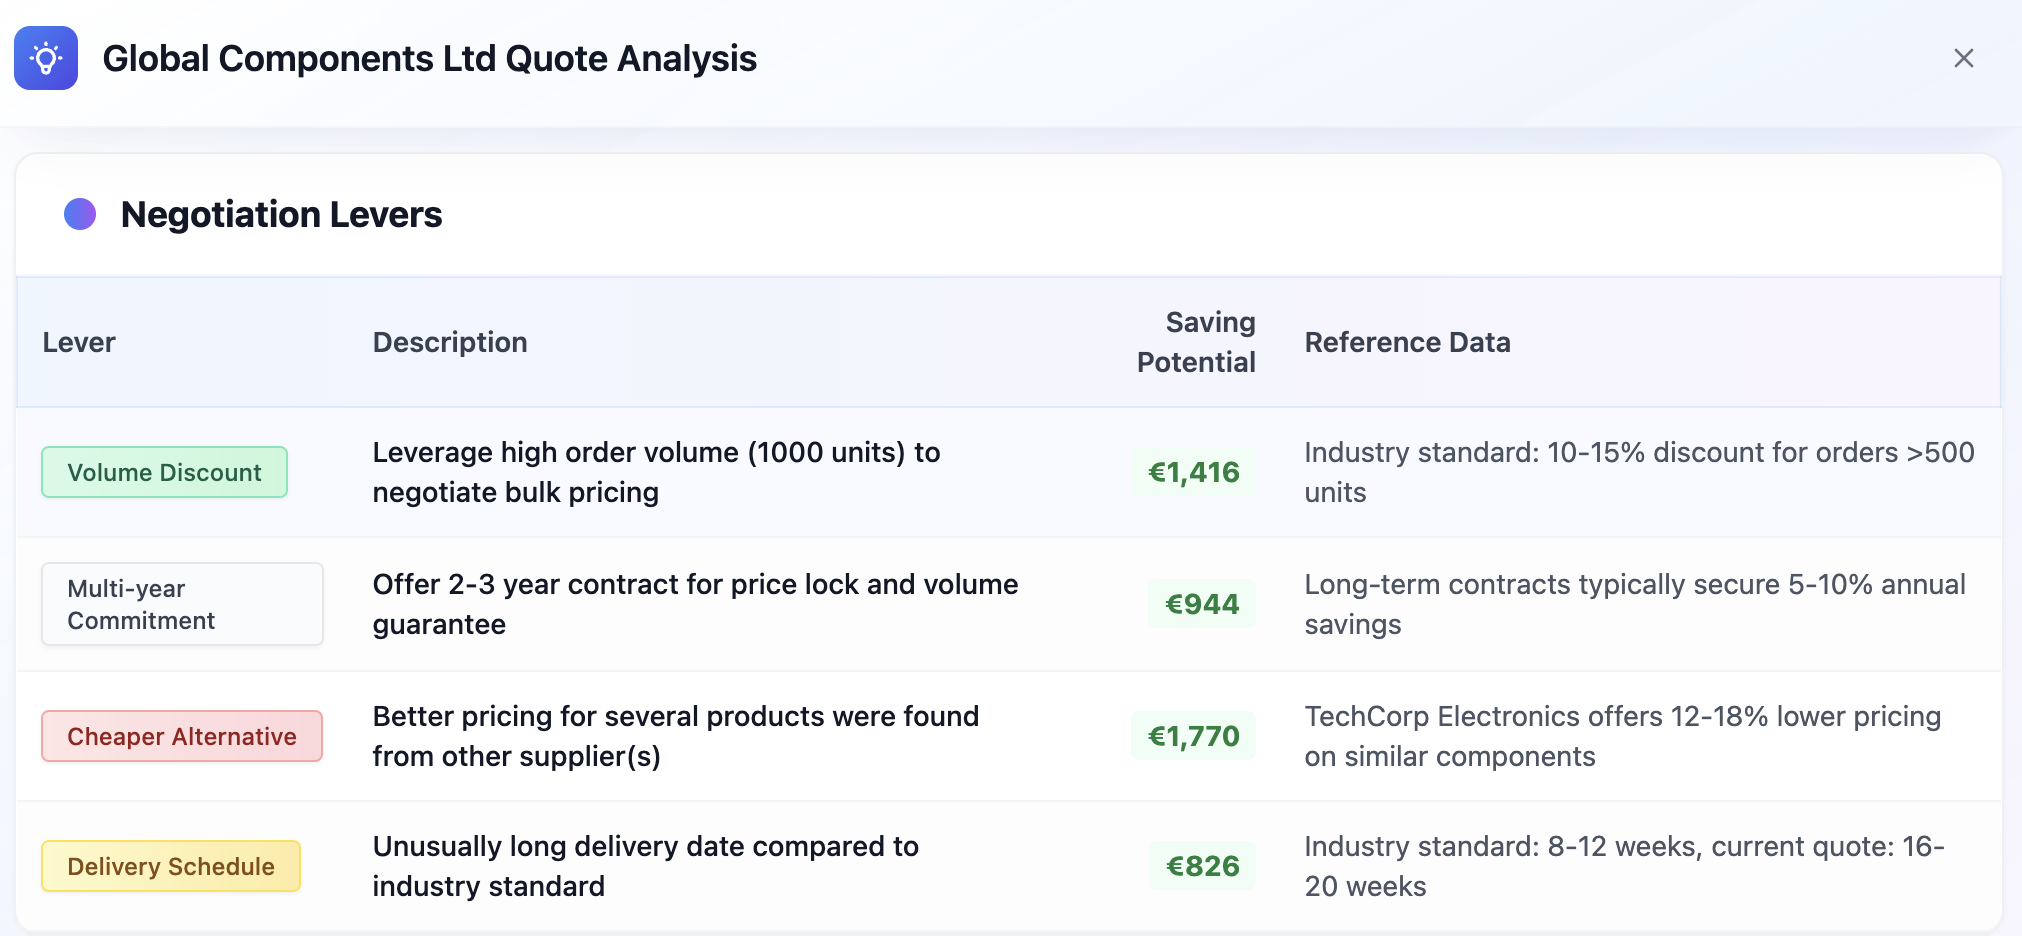Click the Saving Potential column header
This screenshot has height=936, width=2022.
point(1196,342)
